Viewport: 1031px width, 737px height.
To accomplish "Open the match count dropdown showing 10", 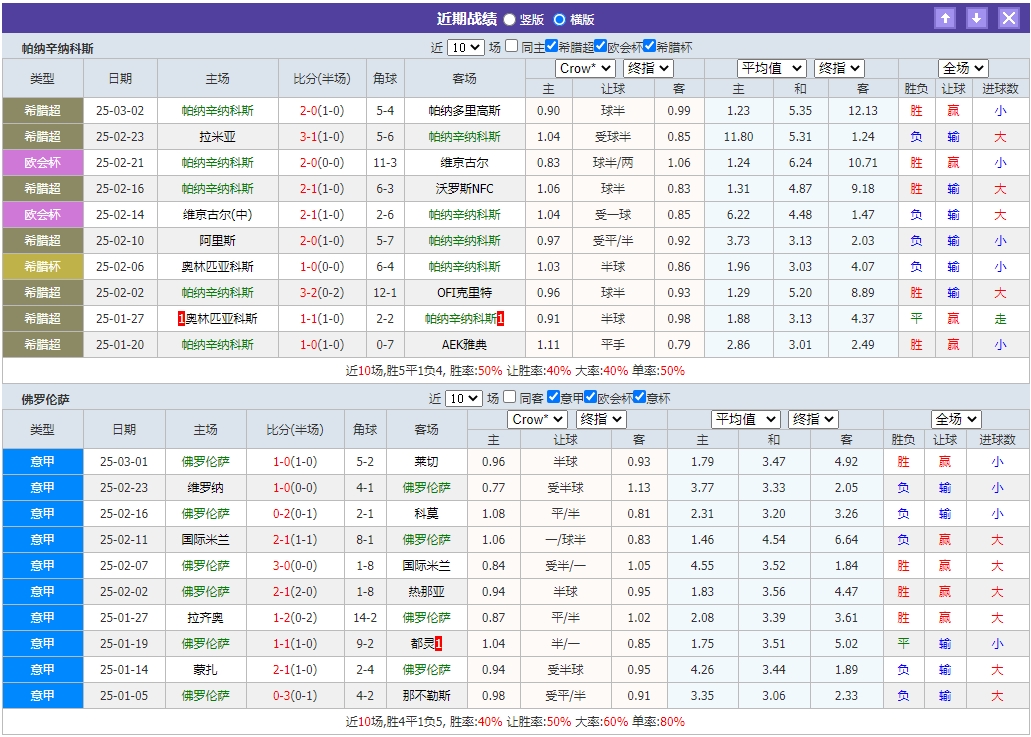I will pyautogui.click(x=467, y=45).
